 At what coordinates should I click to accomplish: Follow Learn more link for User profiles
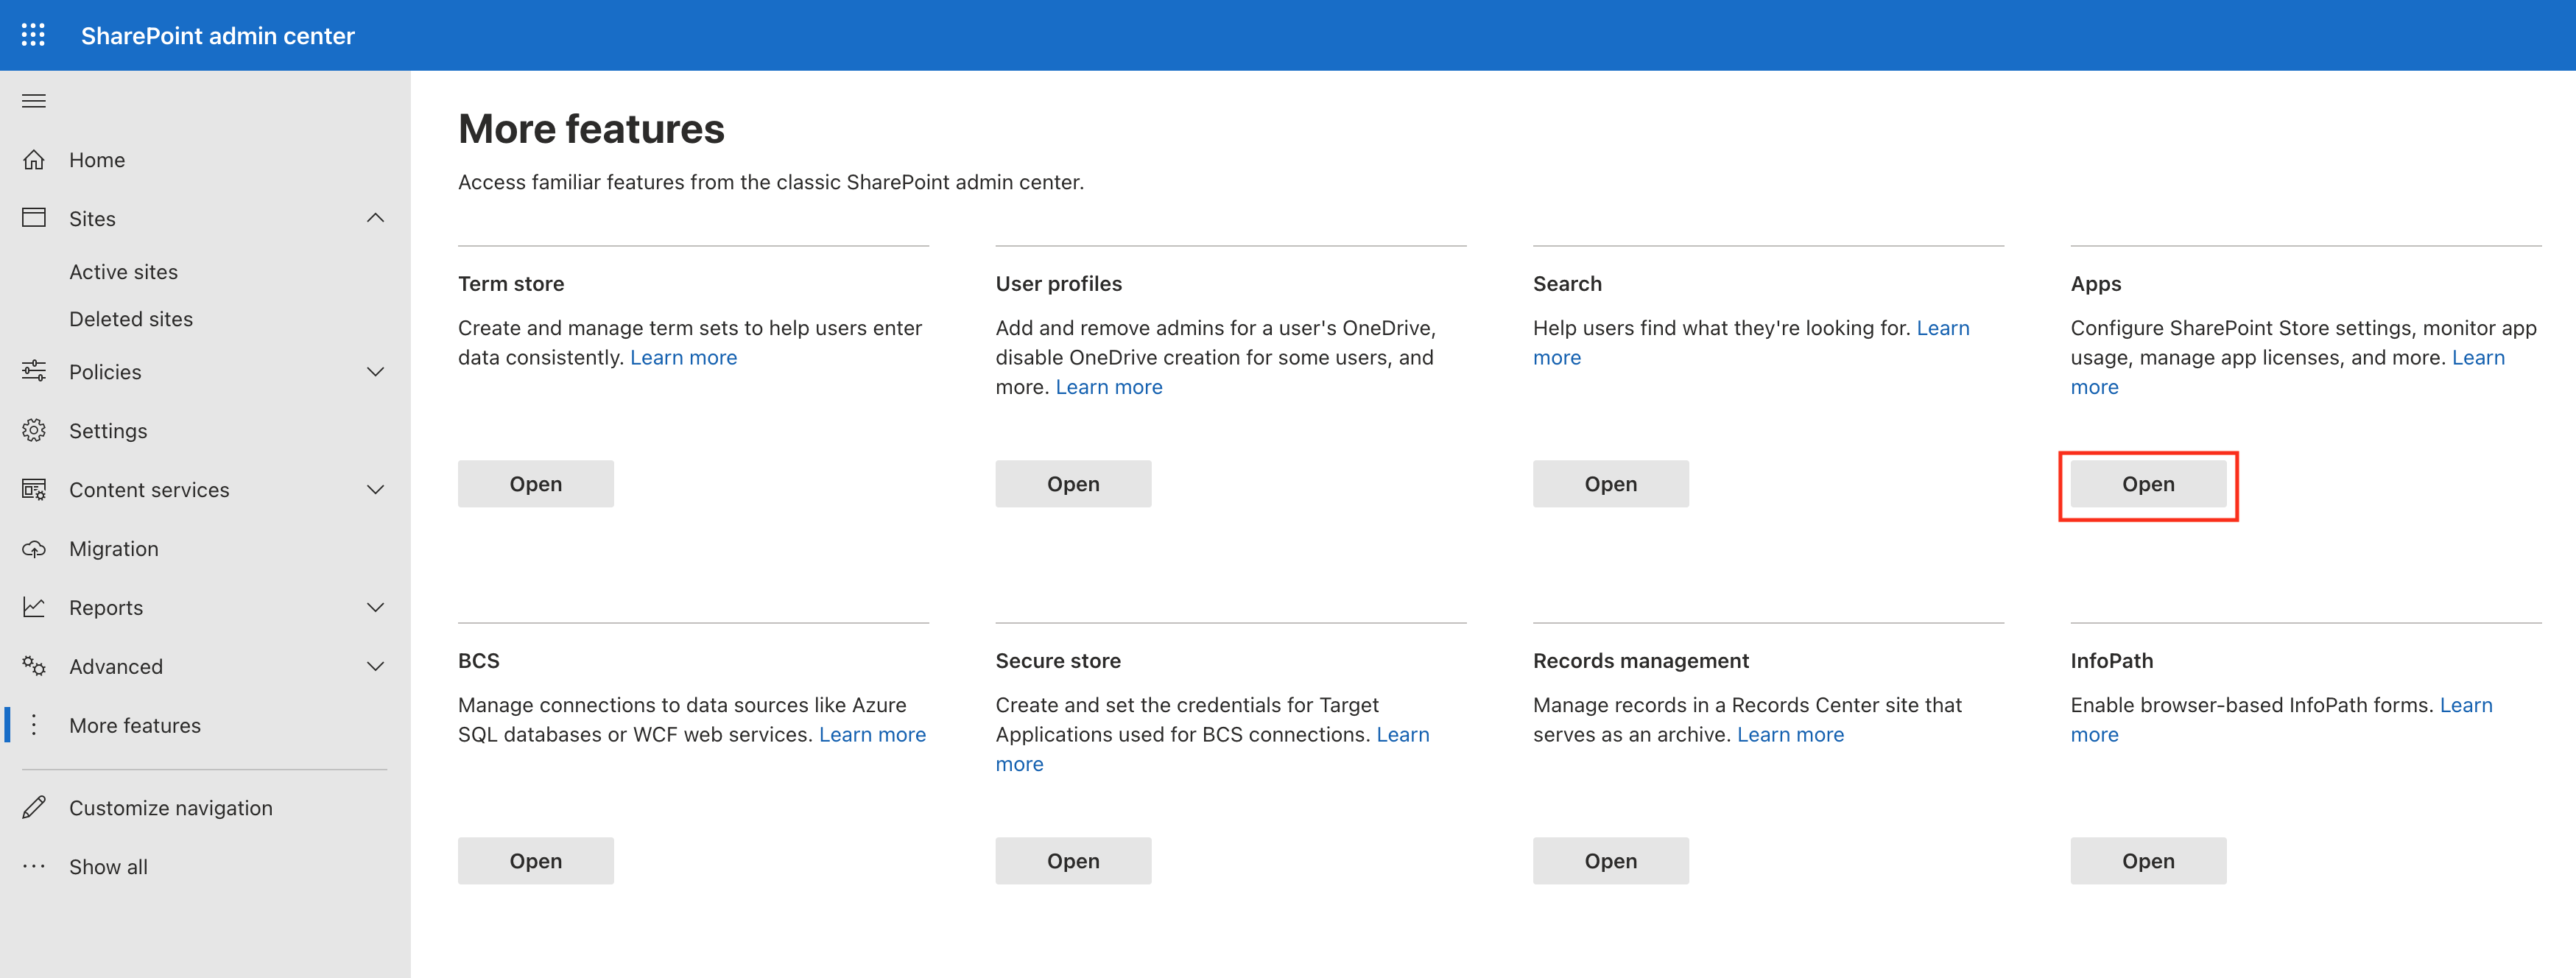[1109, 387]
